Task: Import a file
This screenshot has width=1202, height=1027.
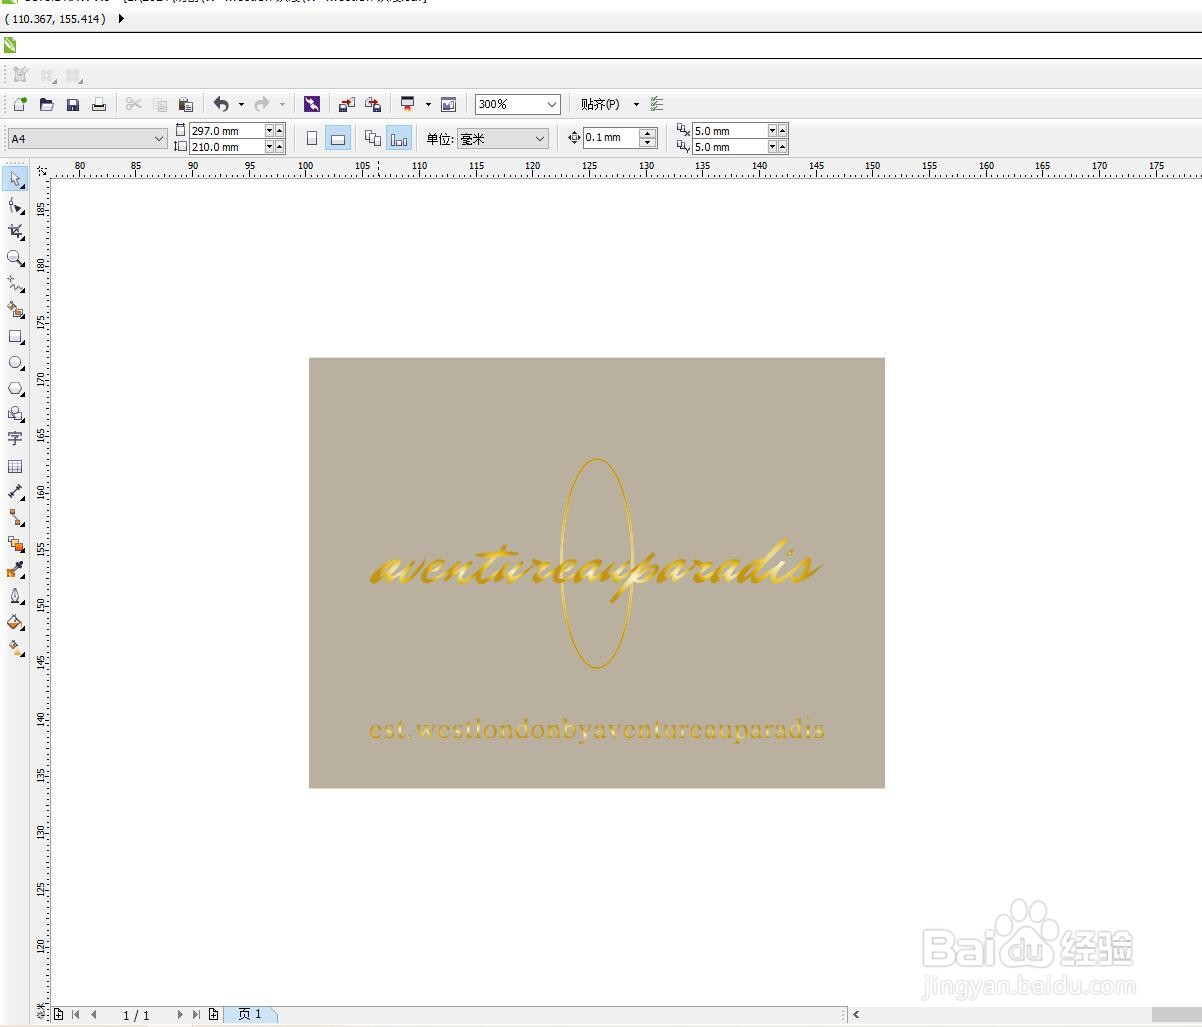Action: 346,104
